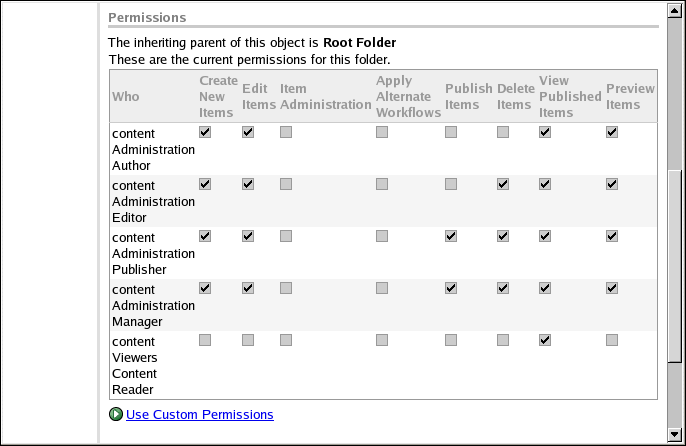Toggle View Published Items for Administration Publisher
The image size is (686, 446).
coord(545,236)
